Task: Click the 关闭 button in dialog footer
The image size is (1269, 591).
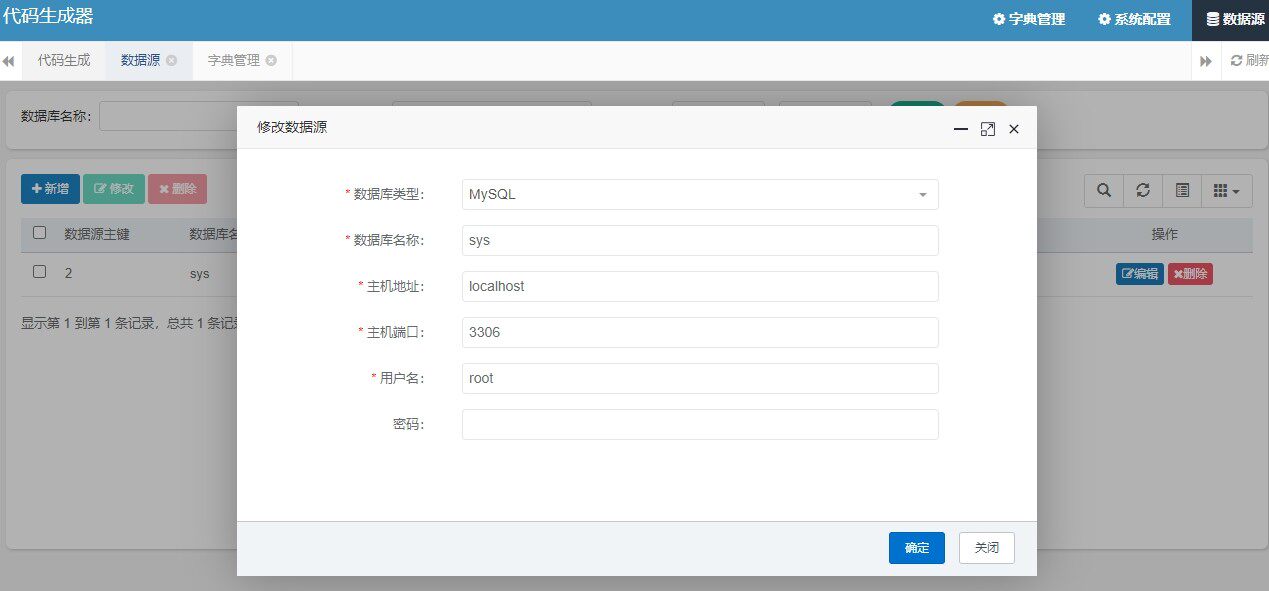Action: (987, 548)
